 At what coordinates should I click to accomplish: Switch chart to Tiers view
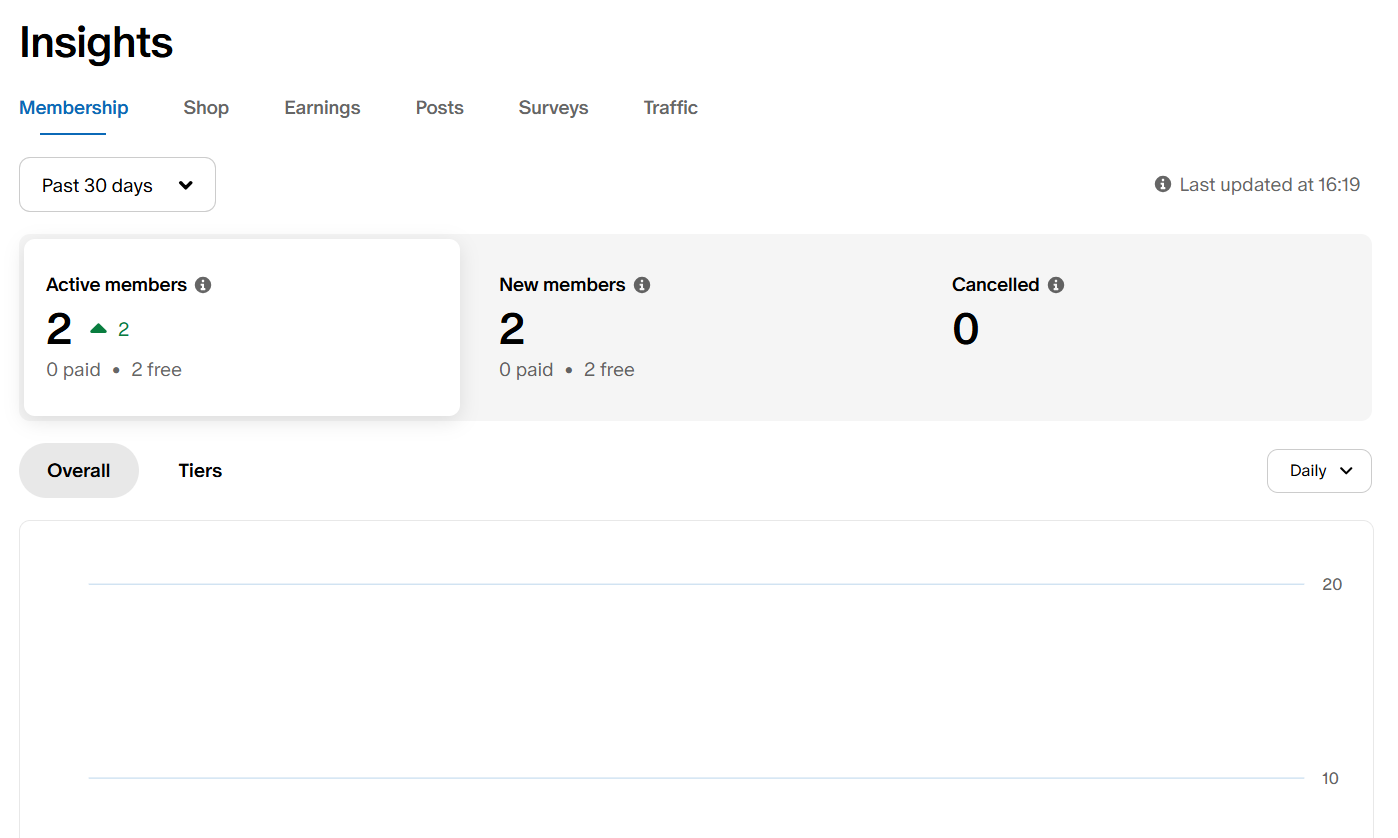coord(200,471)
